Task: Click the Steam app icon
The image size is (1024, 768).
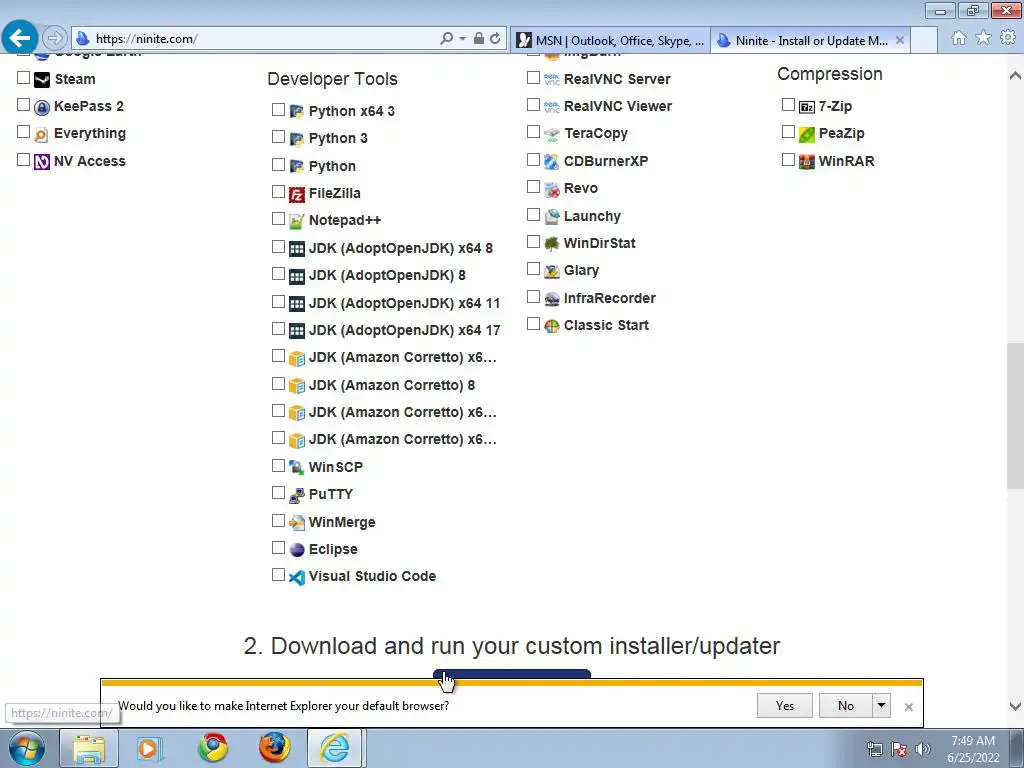Action: pyautogui.click(x=42, y=80)
